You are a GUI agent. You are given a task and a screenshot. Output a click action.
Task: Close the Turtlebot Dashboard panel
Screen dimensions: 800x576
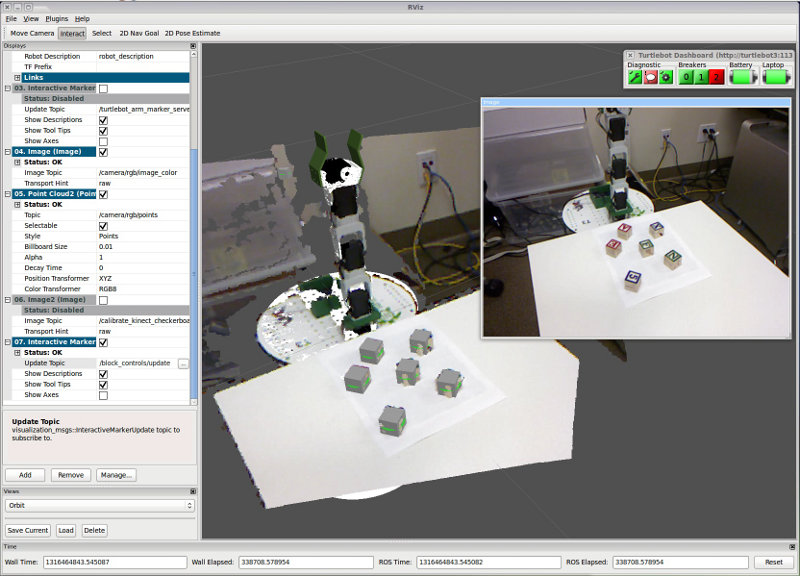[630, 55]
